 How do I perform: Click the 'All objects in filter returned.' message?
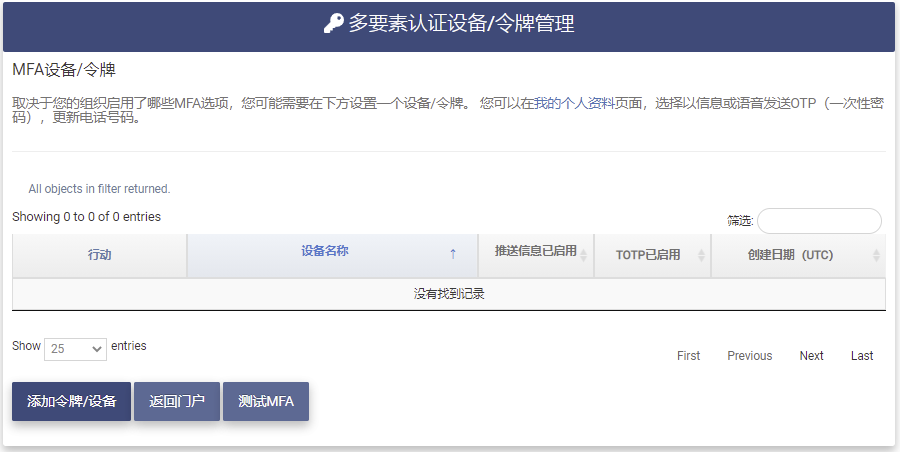[99, 189]
